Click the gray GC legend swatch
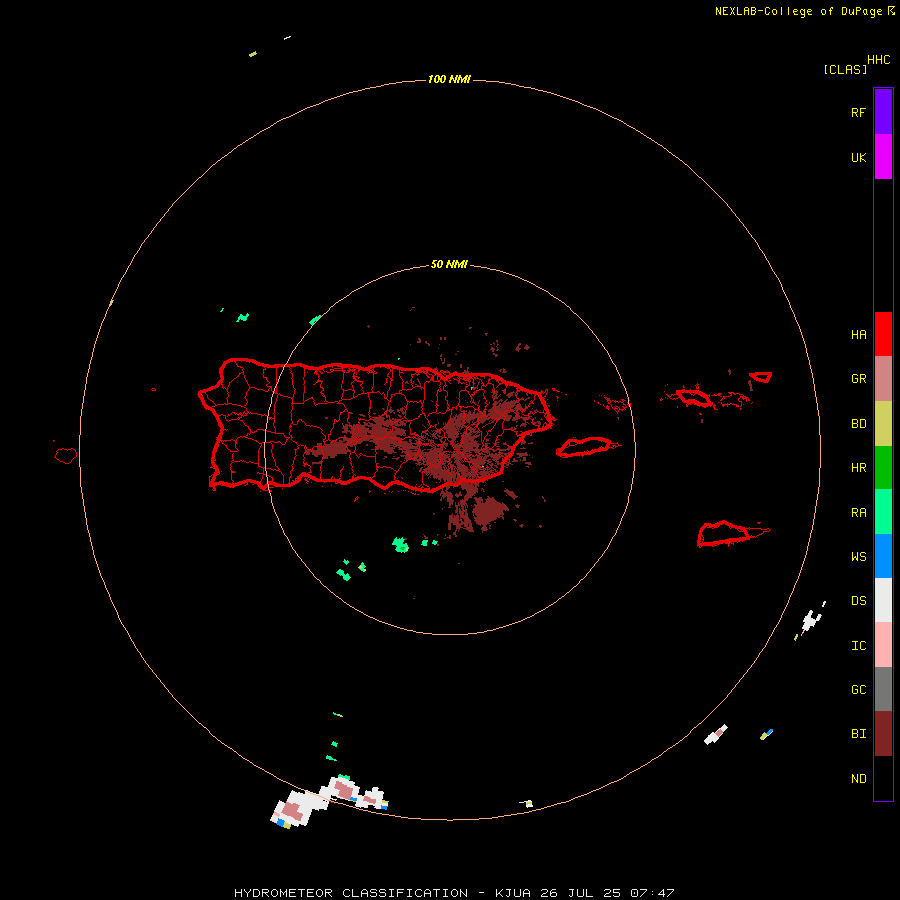 click(x=883, y=689)
